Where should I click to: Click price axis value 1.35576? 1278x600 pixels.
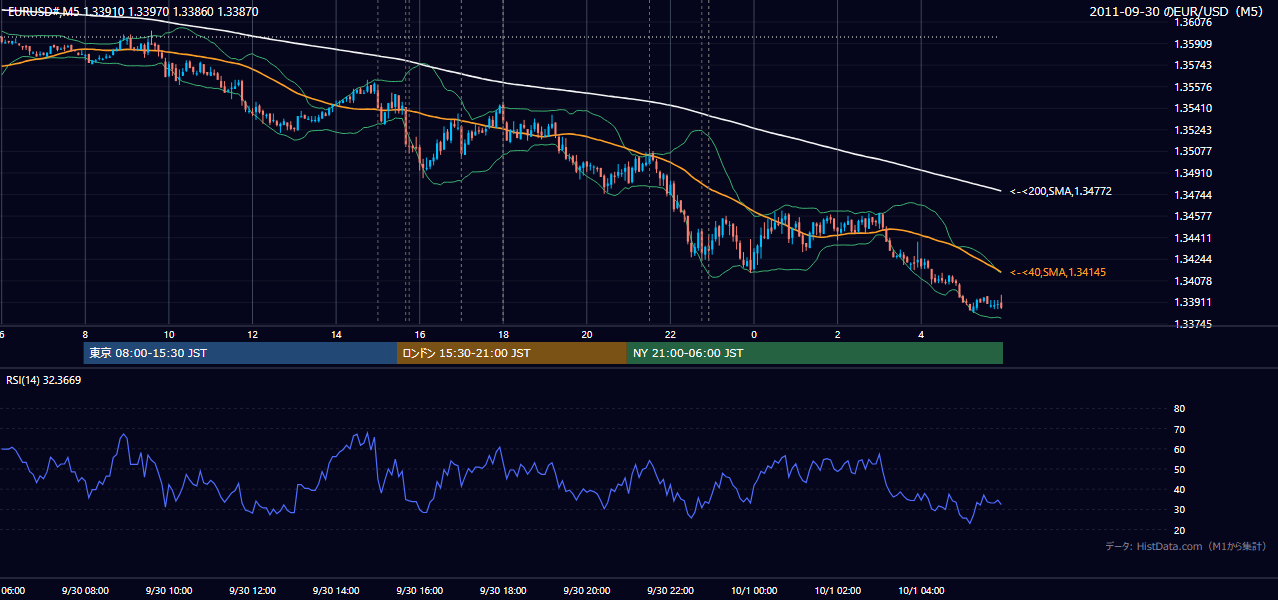[1192, 87]
